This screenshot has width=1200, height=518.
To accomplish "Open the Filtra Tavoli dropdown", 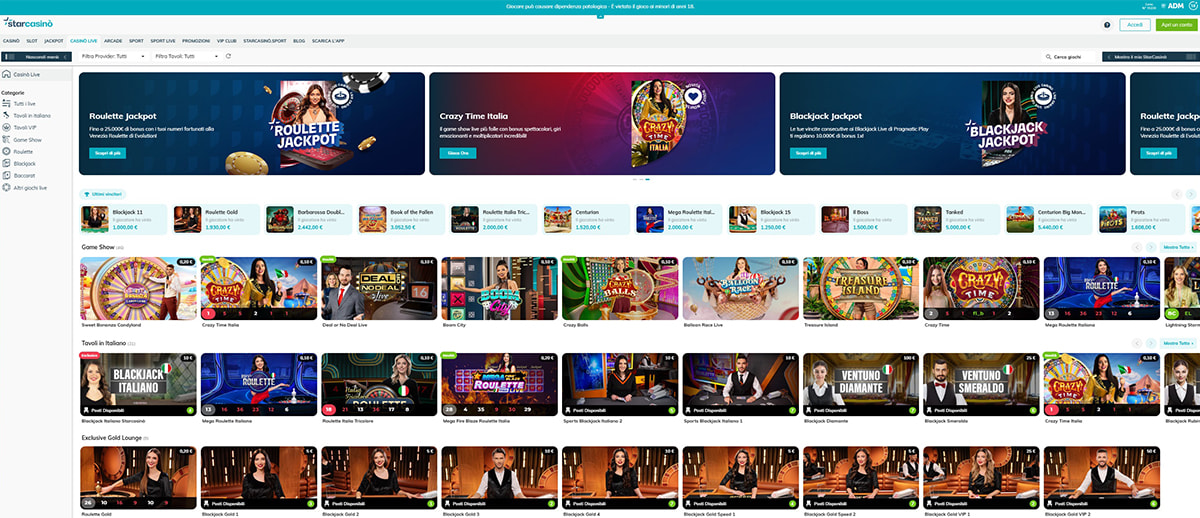I will (x=186, y=57).
